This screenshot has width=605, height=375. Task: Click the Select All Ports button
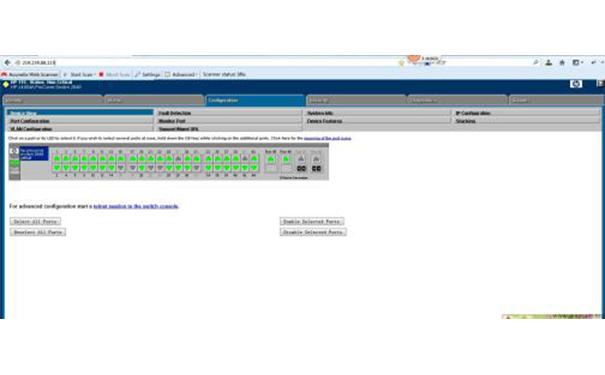(x=35, y=221)
